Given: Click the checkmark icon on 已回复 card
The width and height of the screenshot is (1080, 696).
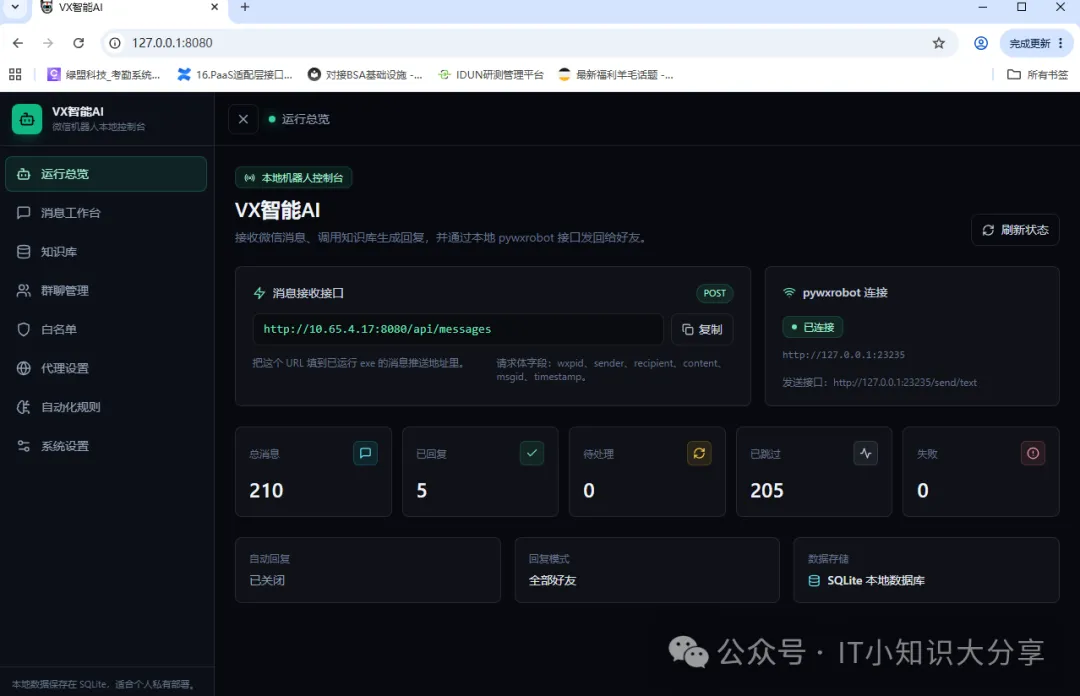Looking at the screenshot, I should [532, 453].
